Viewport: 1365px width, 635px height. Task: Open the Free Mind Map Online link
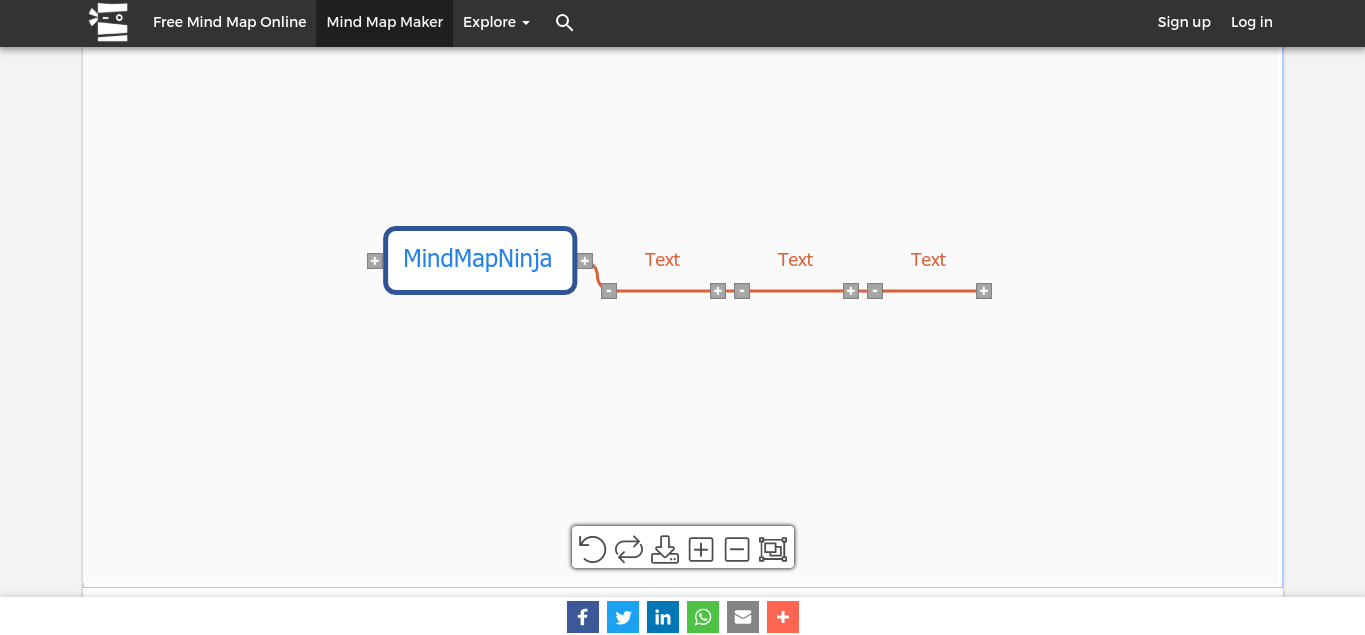(229, 22)
